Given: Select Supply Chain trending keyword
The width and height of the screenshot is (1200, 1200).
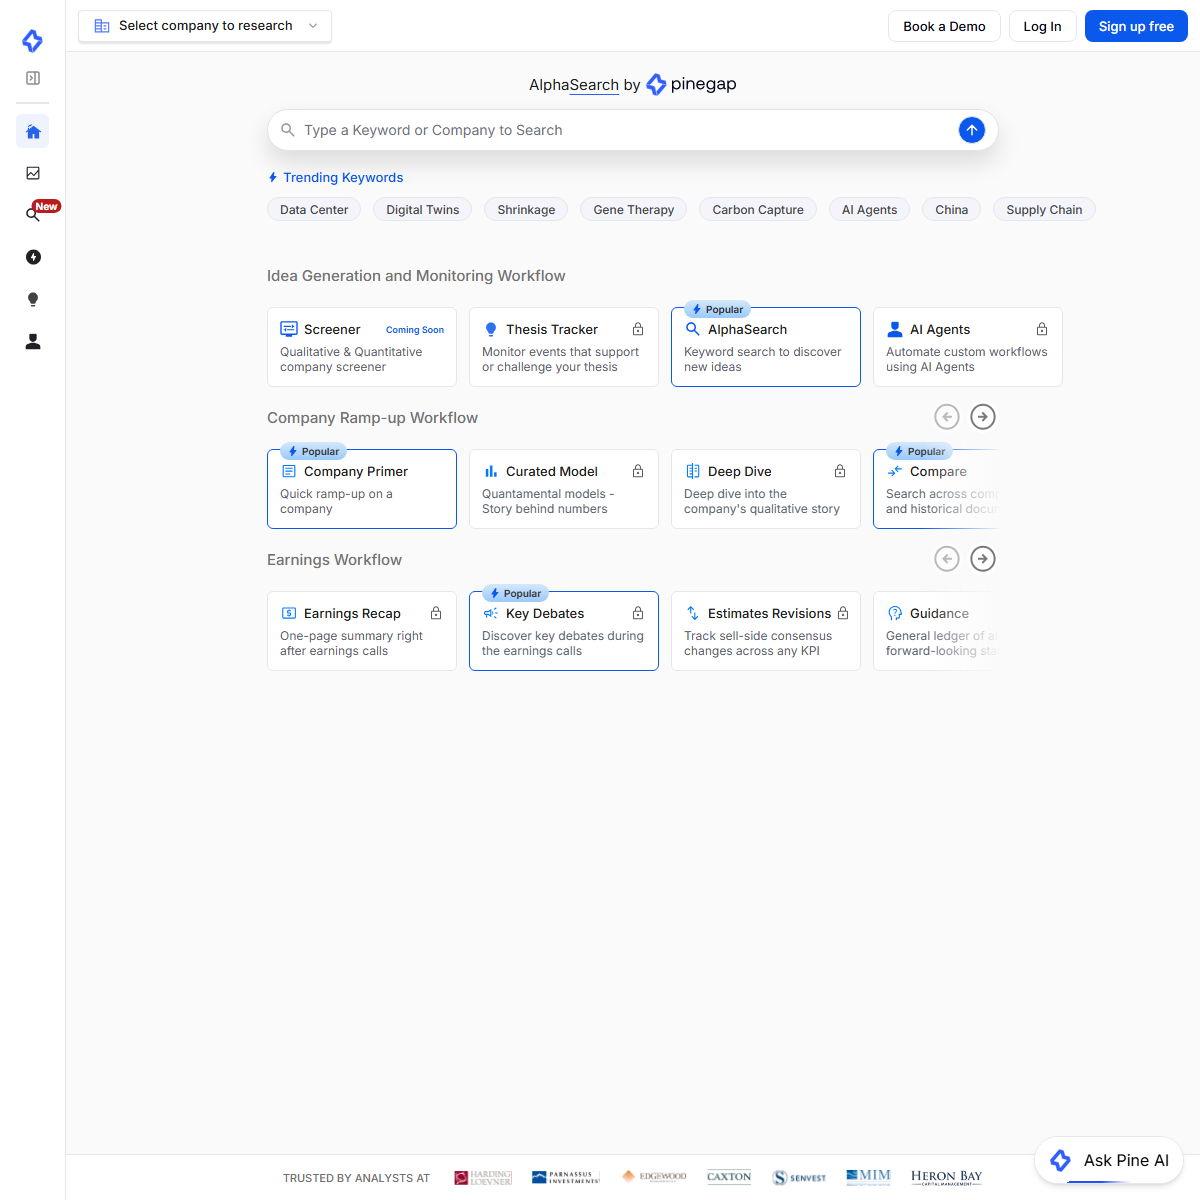Looking at the screenshot, I should [1044, 209].
